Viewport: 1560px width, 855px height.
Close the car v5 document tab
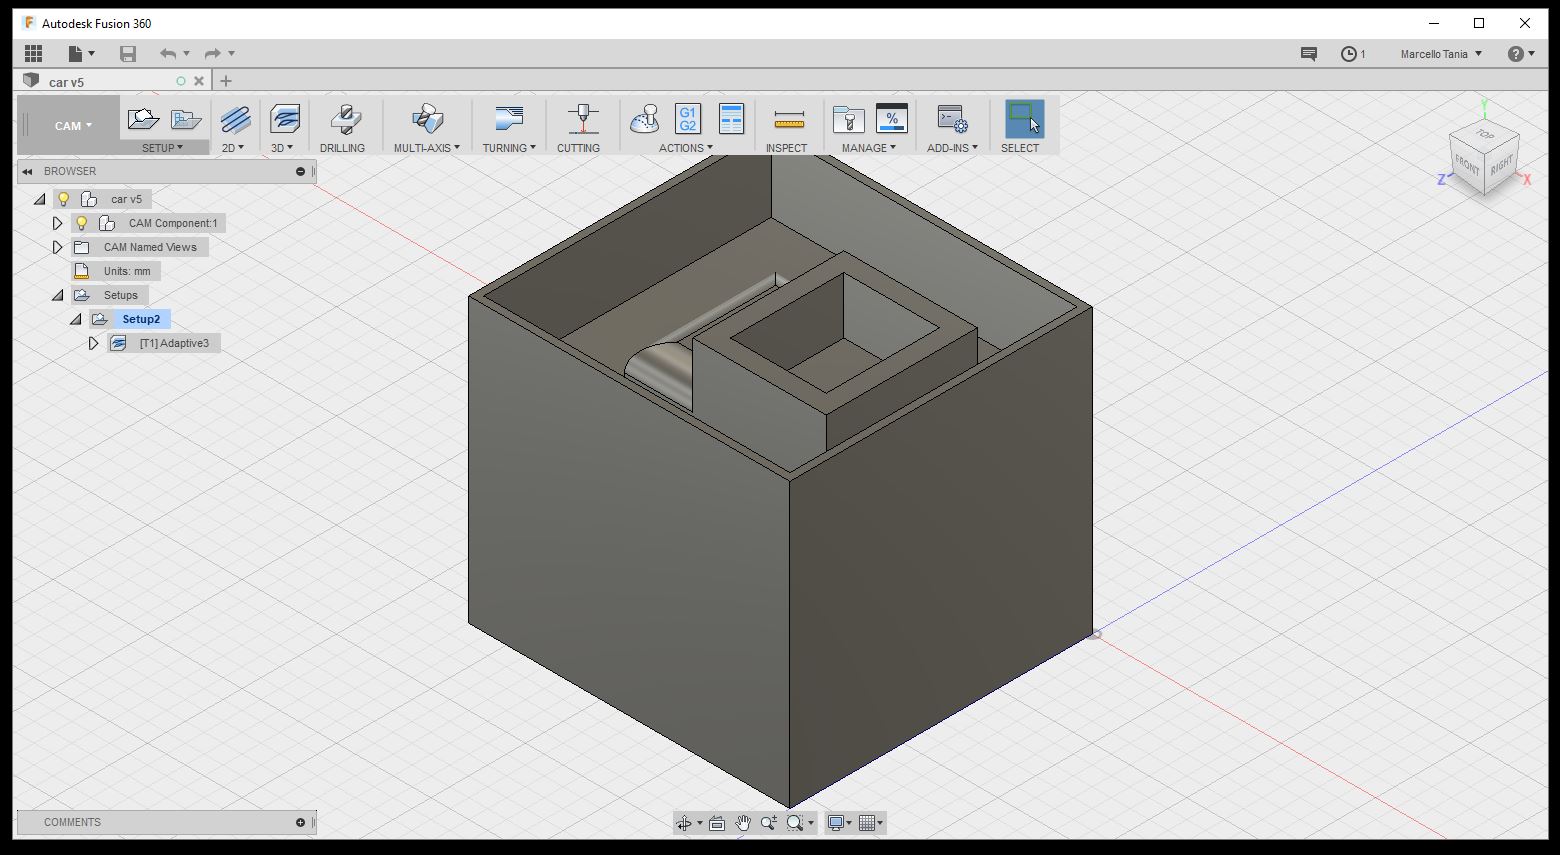[x=199, y=81]
